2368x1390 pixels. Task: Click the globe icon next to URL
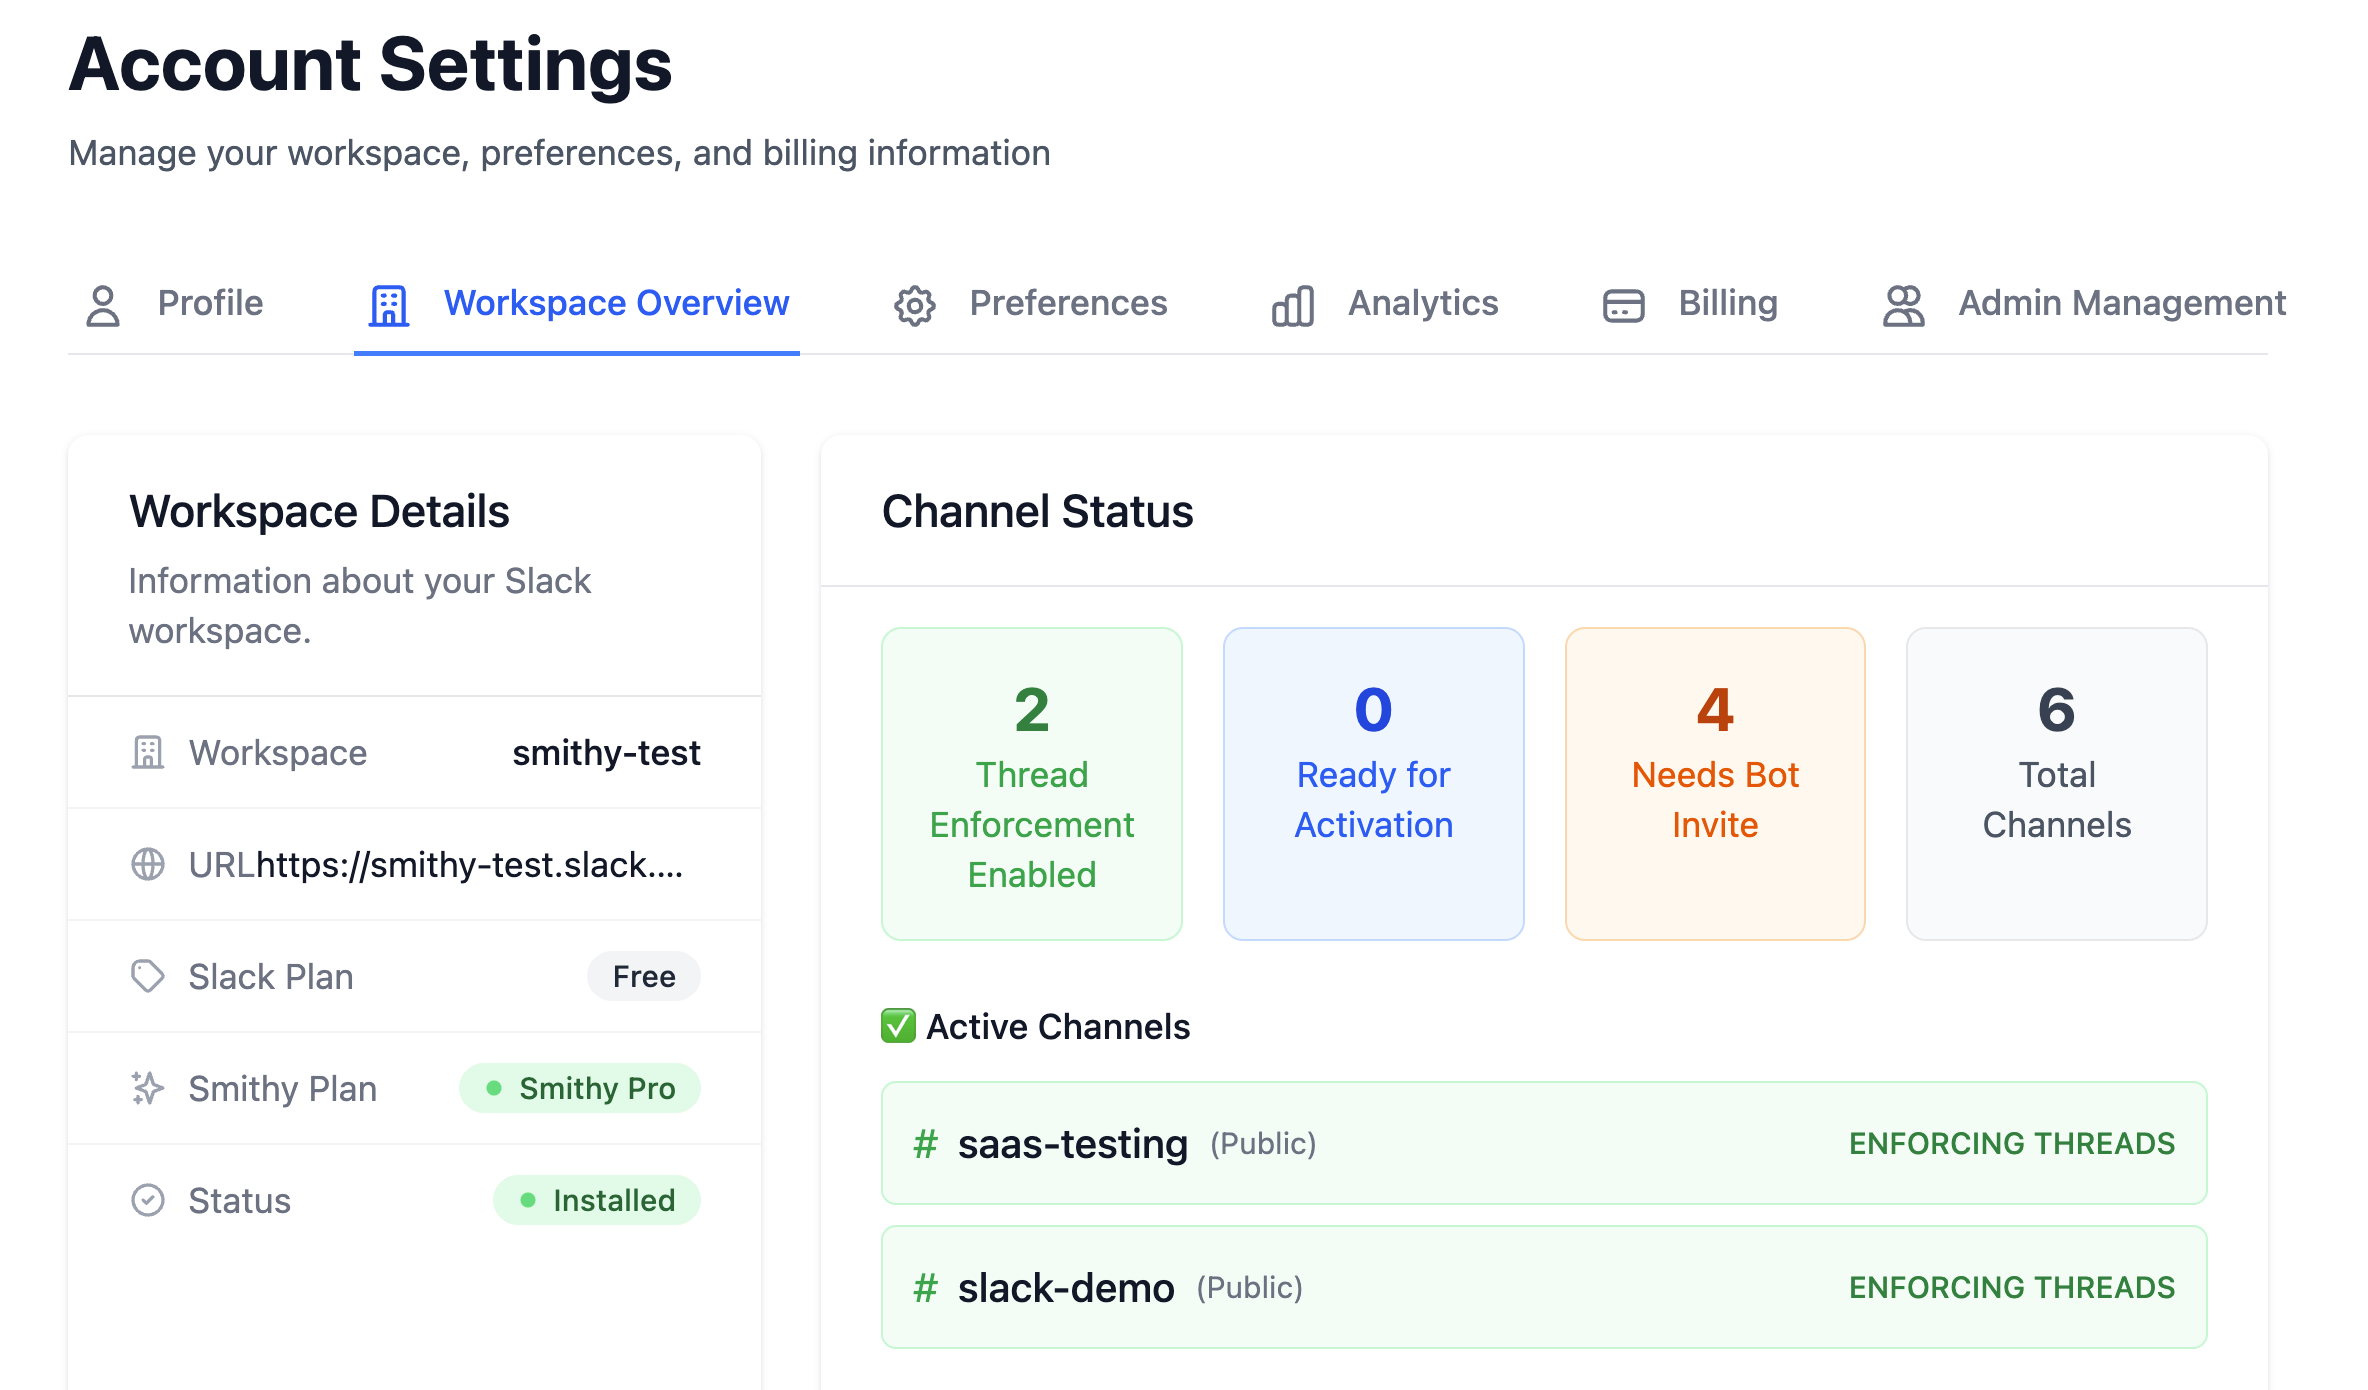tap(148, 864)
